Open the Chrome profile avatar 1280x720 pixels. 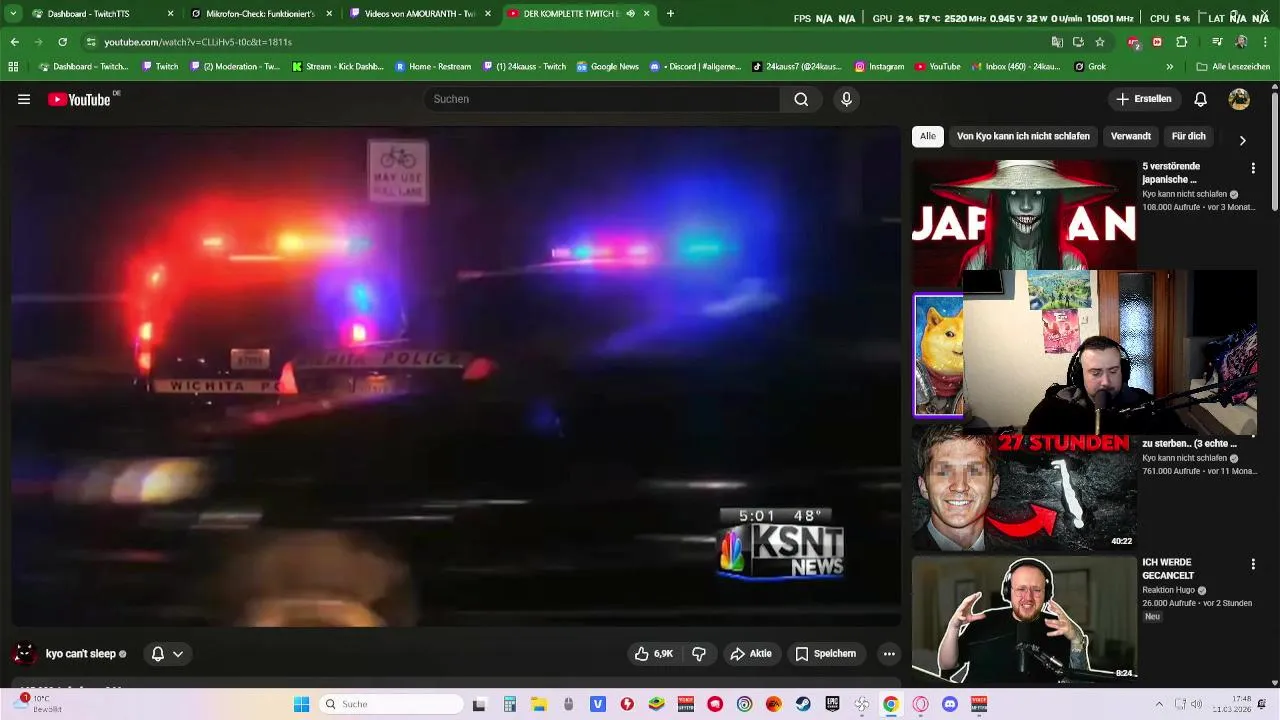point(1241,42)
